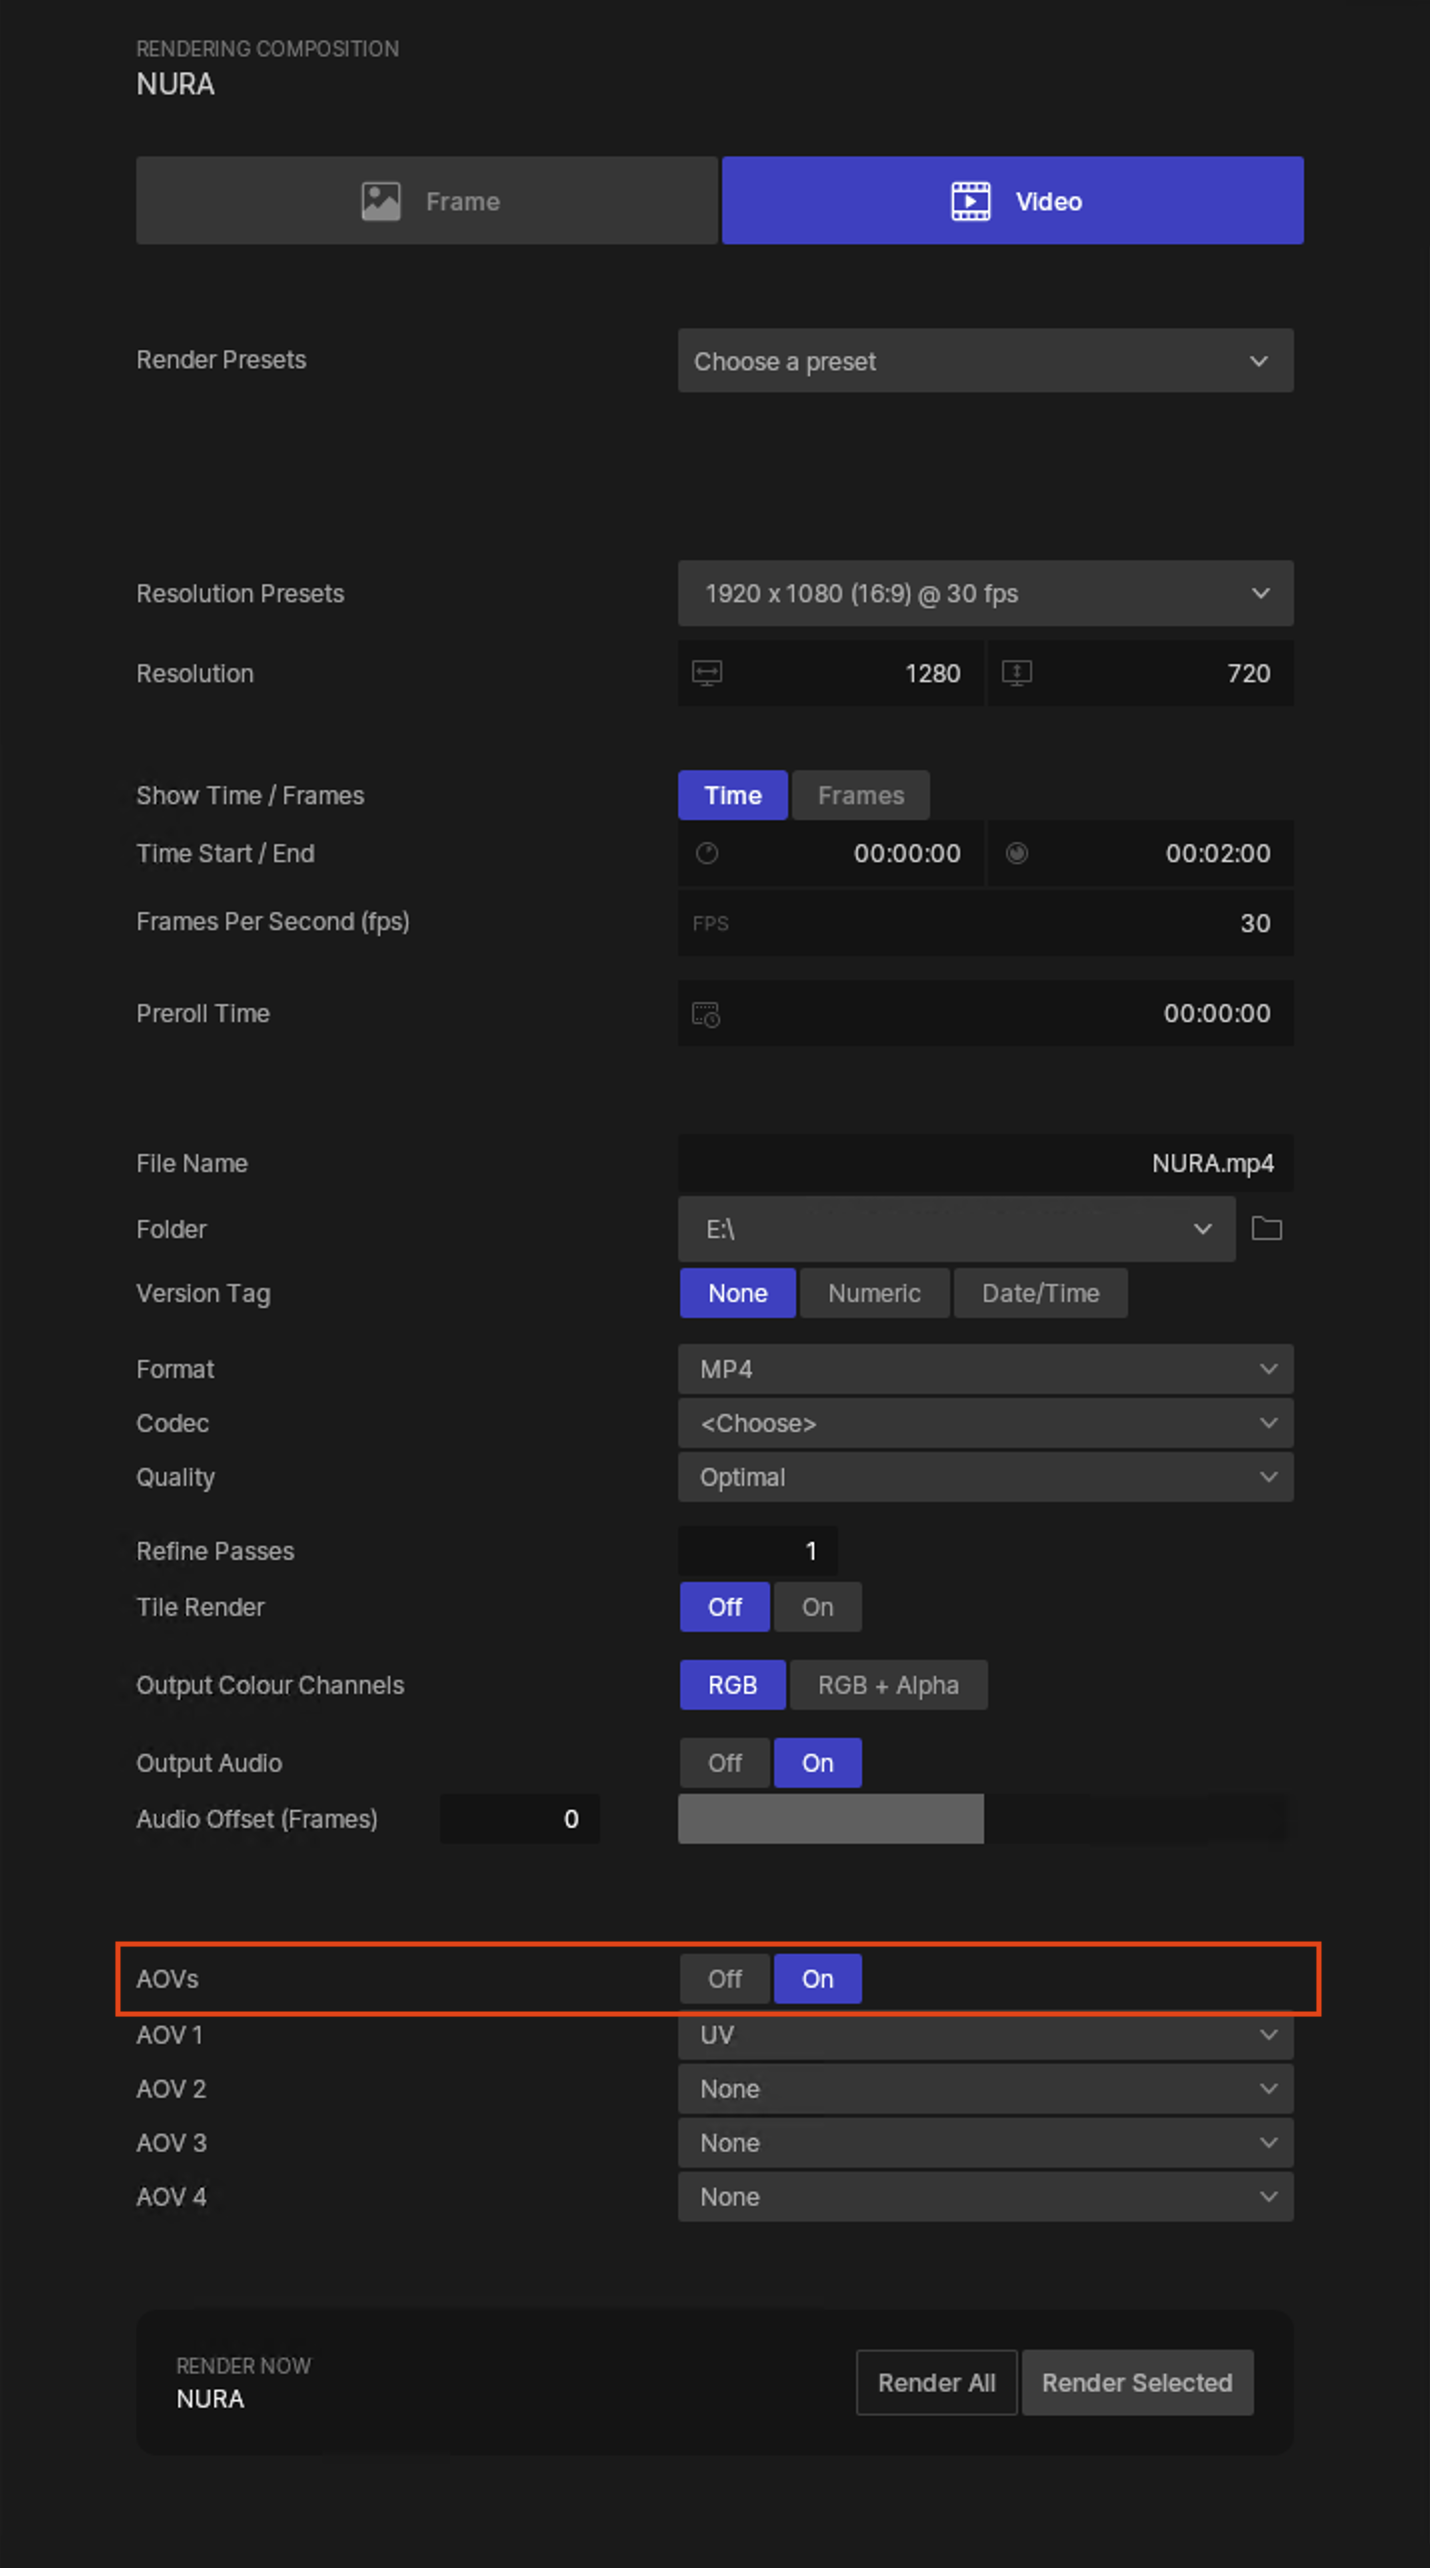Open the Format dropdown showing MP4

[x=985, y=1369]
